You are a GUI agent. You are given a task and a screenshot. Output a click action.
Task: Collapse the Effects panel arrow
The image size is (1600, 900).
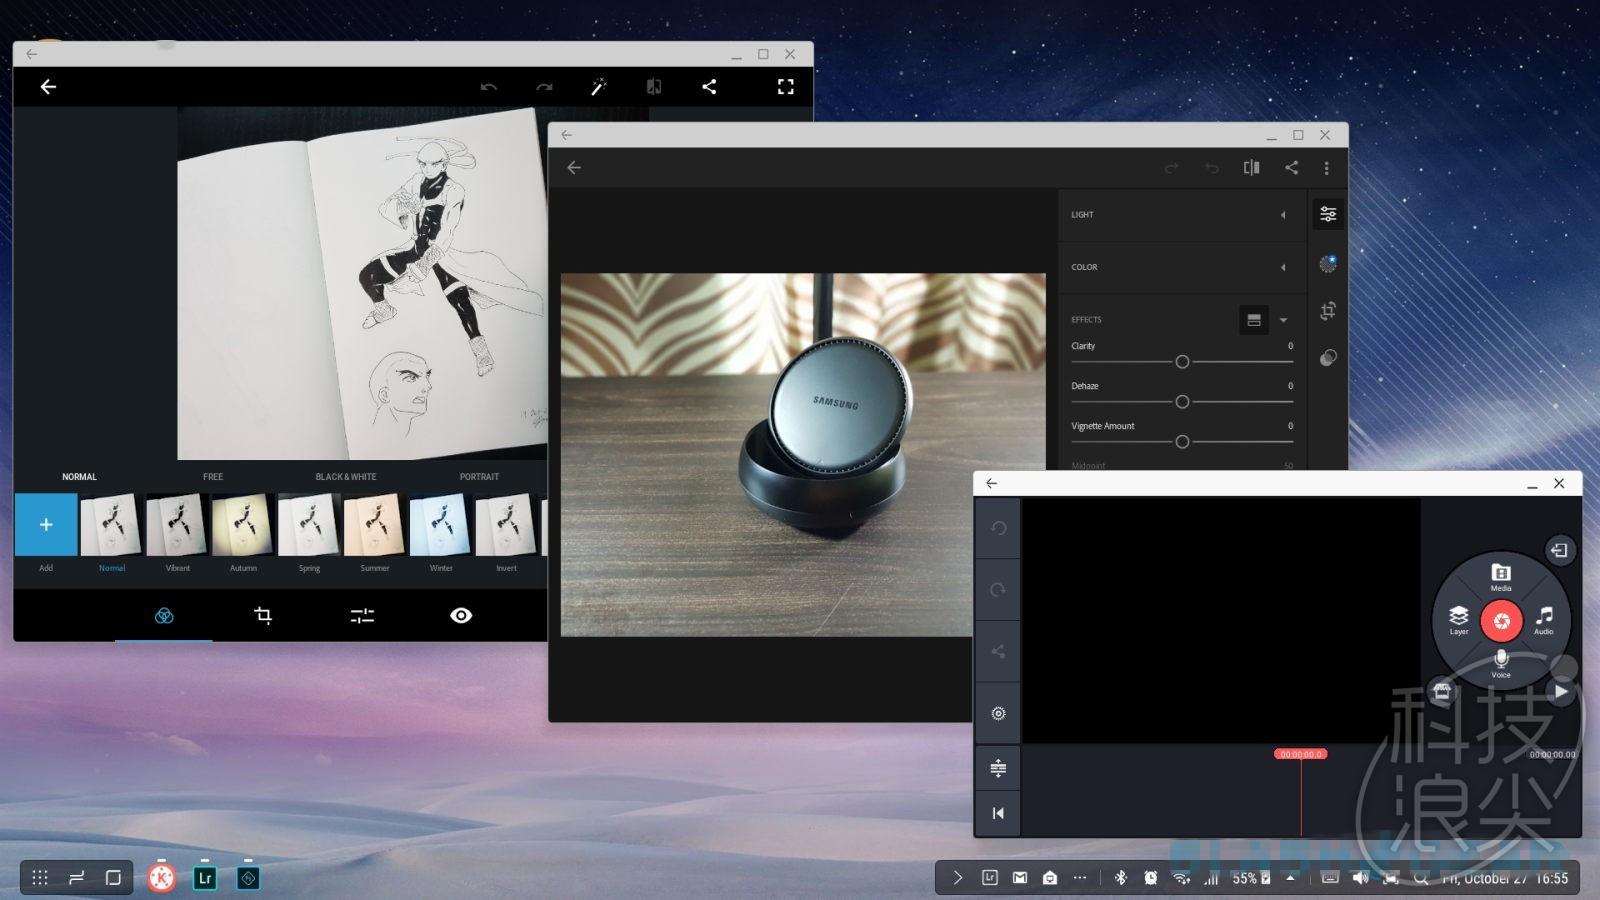(1283, 320)
